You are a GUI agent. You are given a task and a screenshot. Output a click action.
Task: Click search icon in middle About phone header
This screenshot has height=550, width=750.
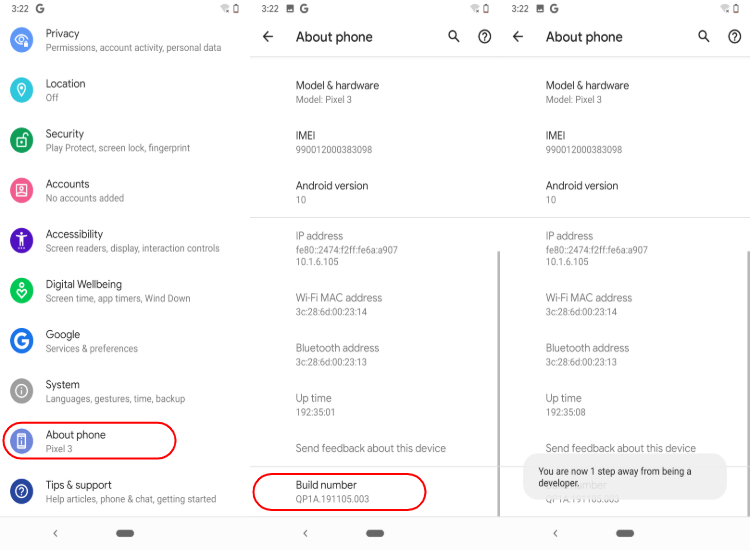coord(453,36)
